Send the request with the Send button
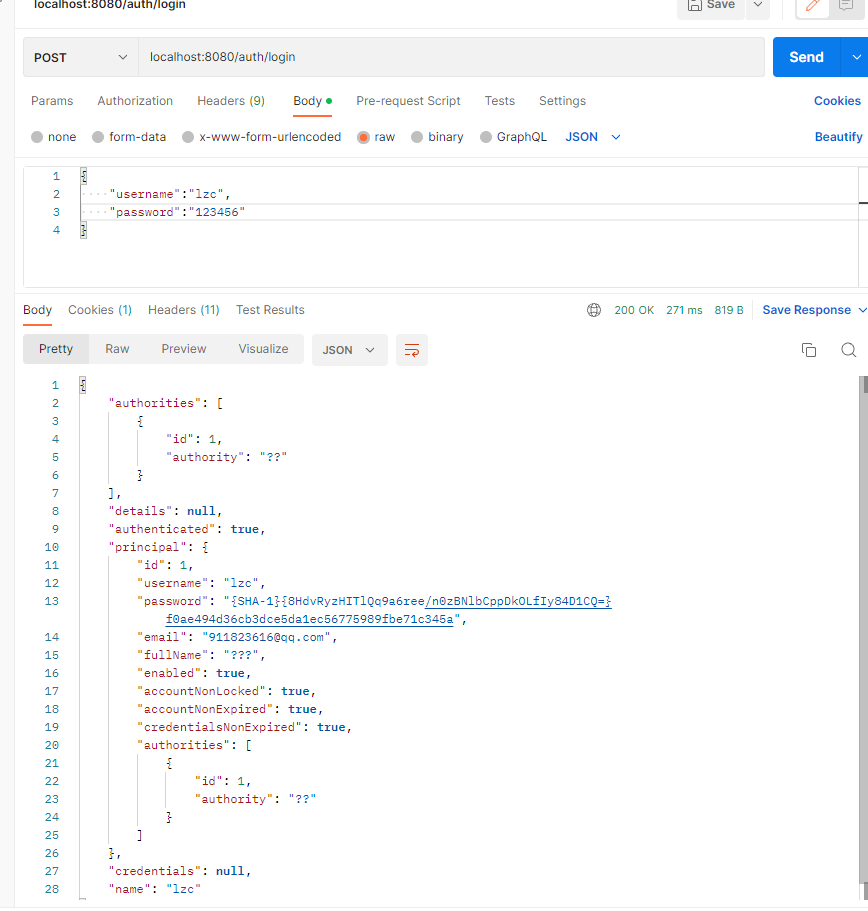Screen dimensions: 868x911 (806, 57)
